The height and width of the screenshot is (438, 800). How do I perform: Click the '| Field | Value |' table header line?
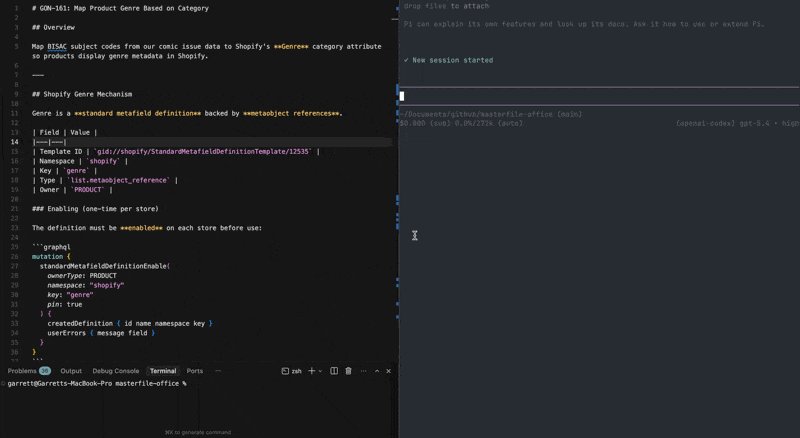click(x=64, y=133)
